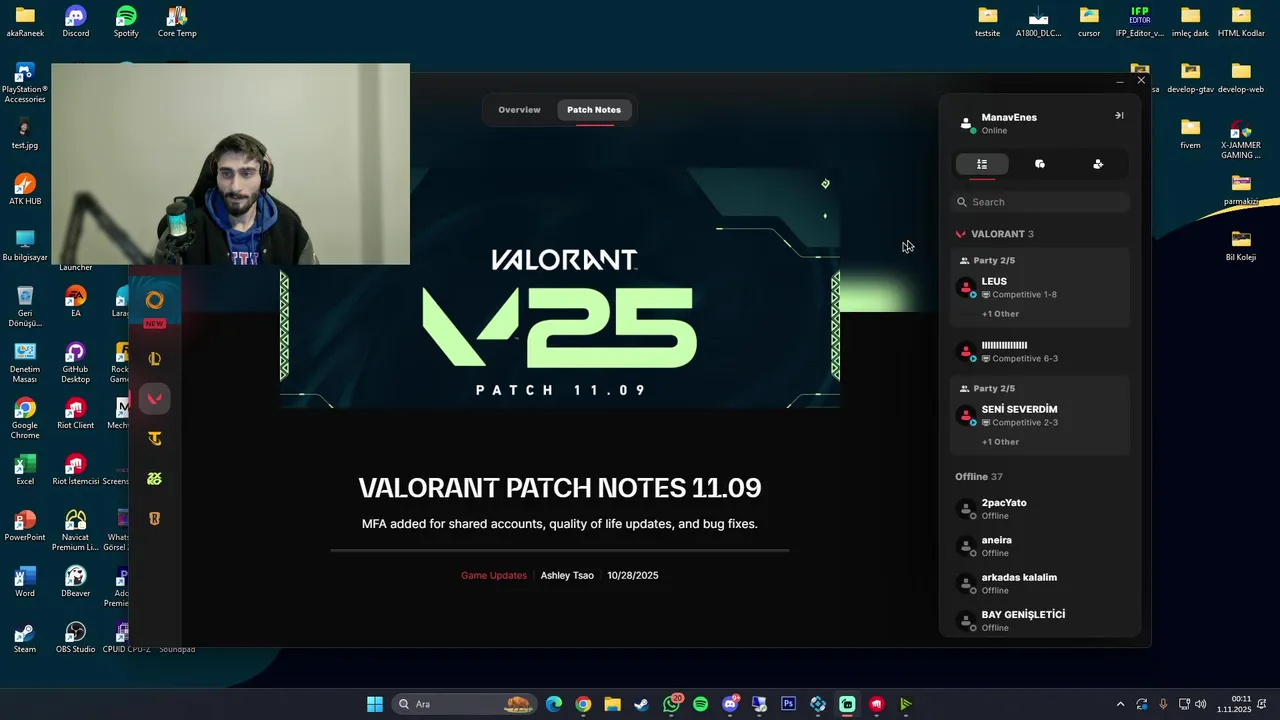Screen dimensions: 1280x720
Task: Select offline friend BAY GENİŞLETİCİ
Action: [1040, 620]
